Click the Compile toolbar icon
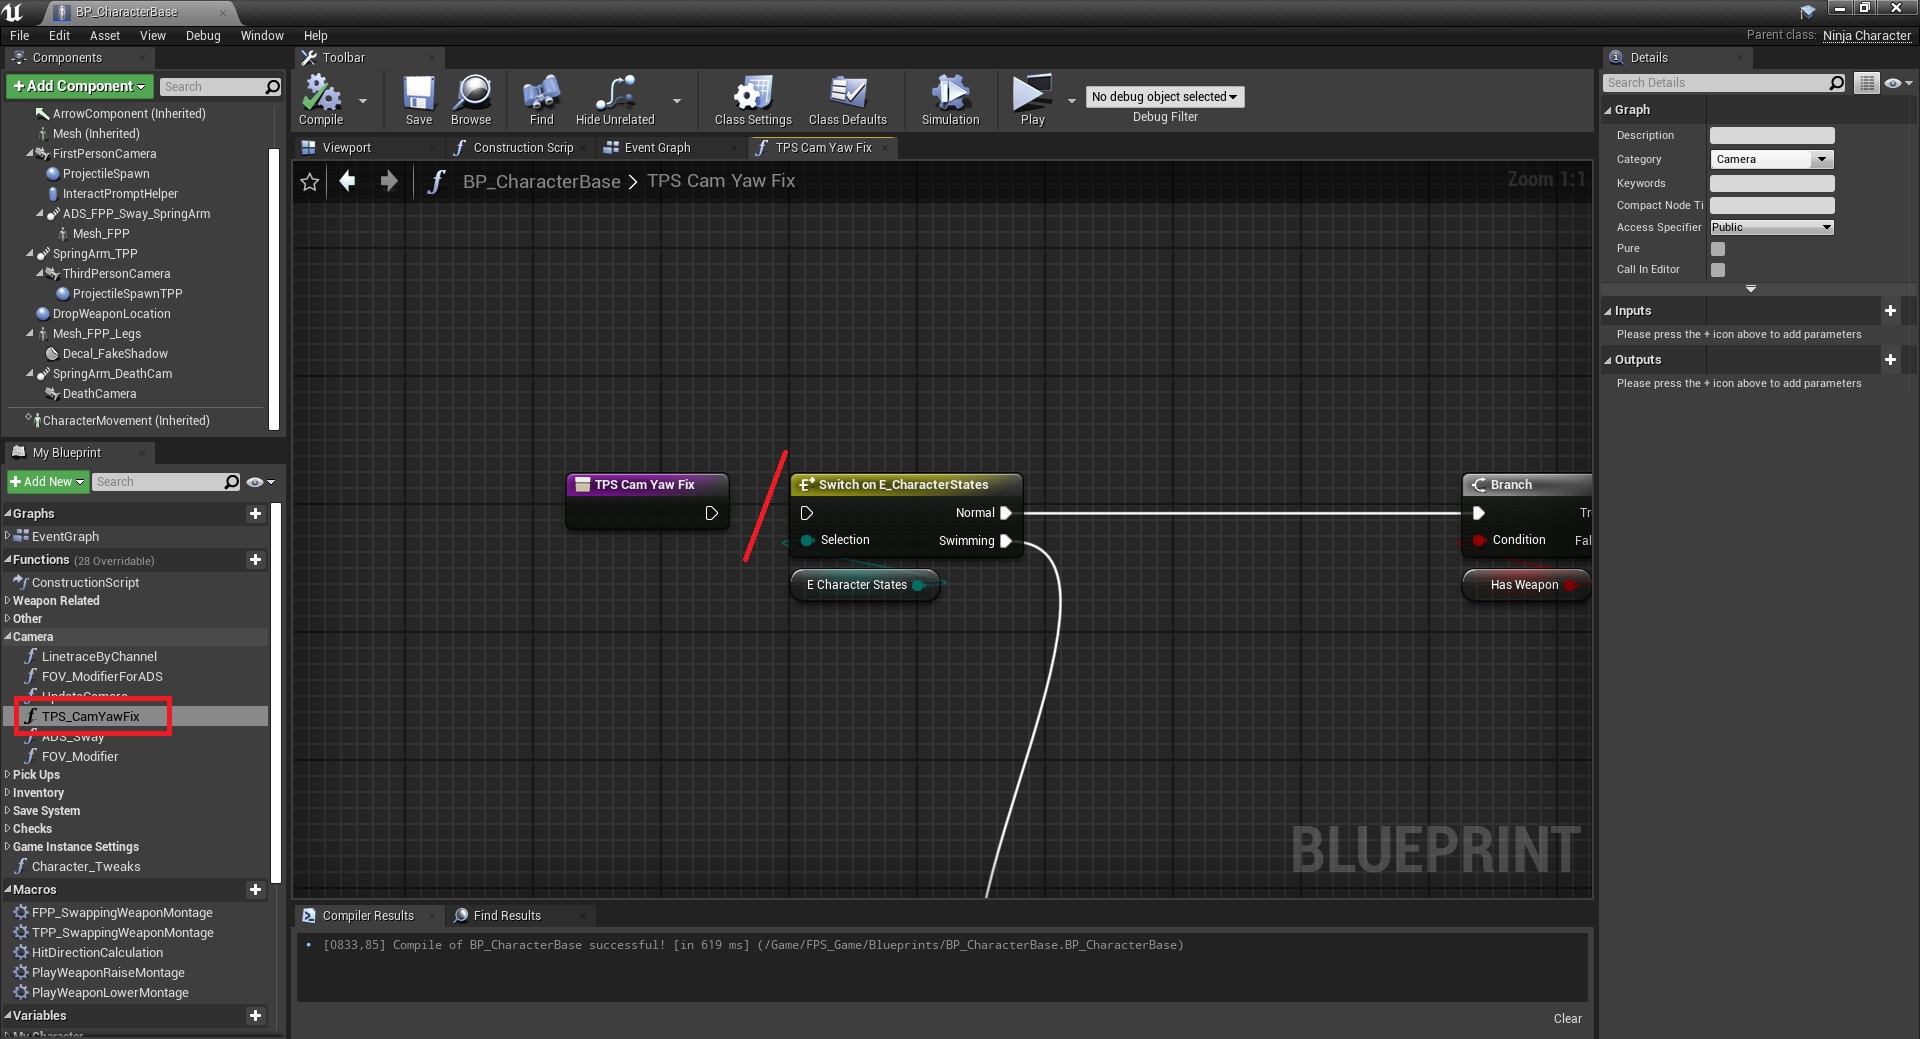Screen dimensions: 1920x1039 coord(321,95)
